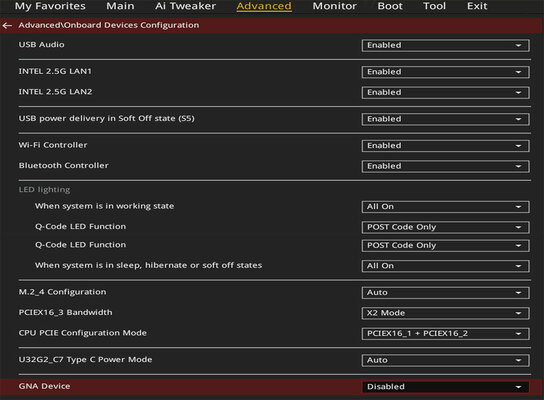Viewport: 544px width, 400px height.
Task: Click the back arrow beside Advanced\Onboard Devices Configuration
Action: click(x=7, y=25)
